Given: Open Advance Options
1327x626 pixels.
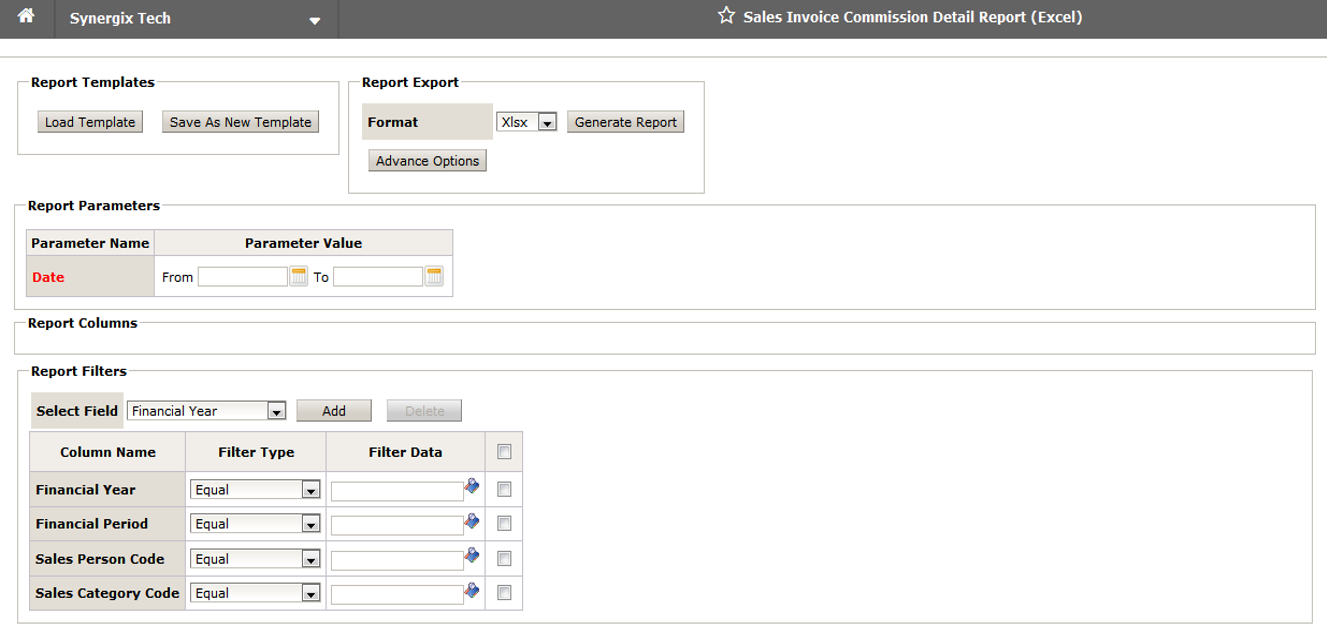Looking at the screenshot, I should coord(427,161).
